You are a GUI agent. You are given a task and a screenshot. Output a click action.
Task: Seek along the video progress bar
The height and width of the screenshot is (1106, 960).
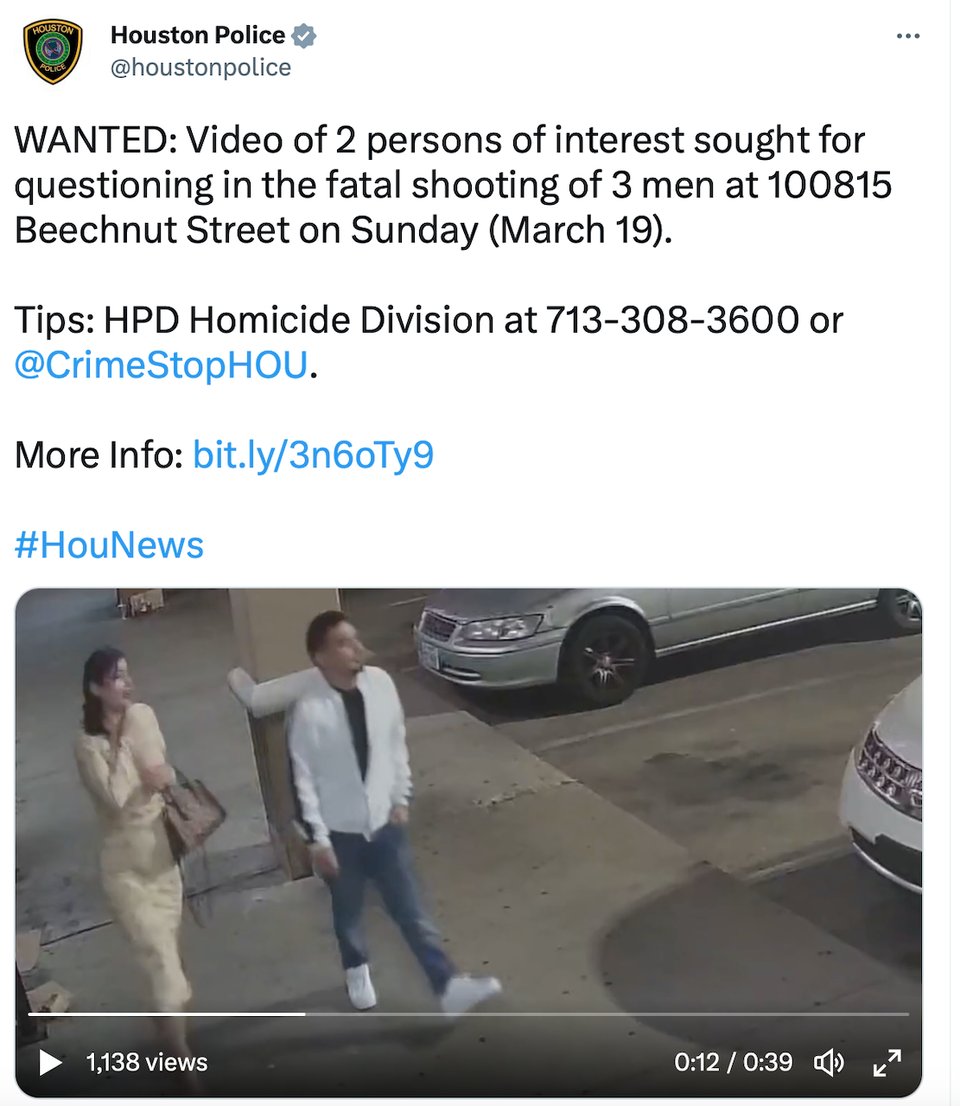click(468, 1014)
